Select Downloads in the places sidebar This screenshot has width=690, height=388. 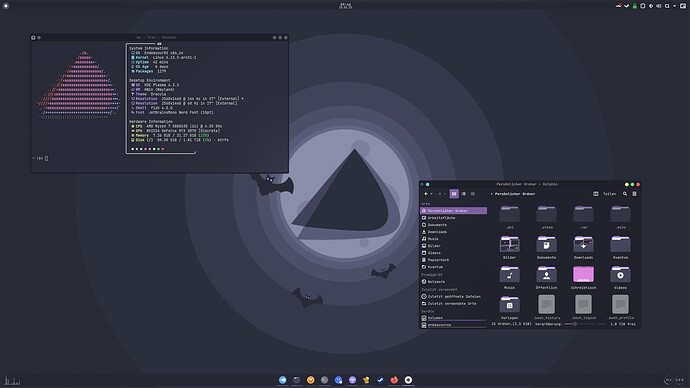pos(454,232)
